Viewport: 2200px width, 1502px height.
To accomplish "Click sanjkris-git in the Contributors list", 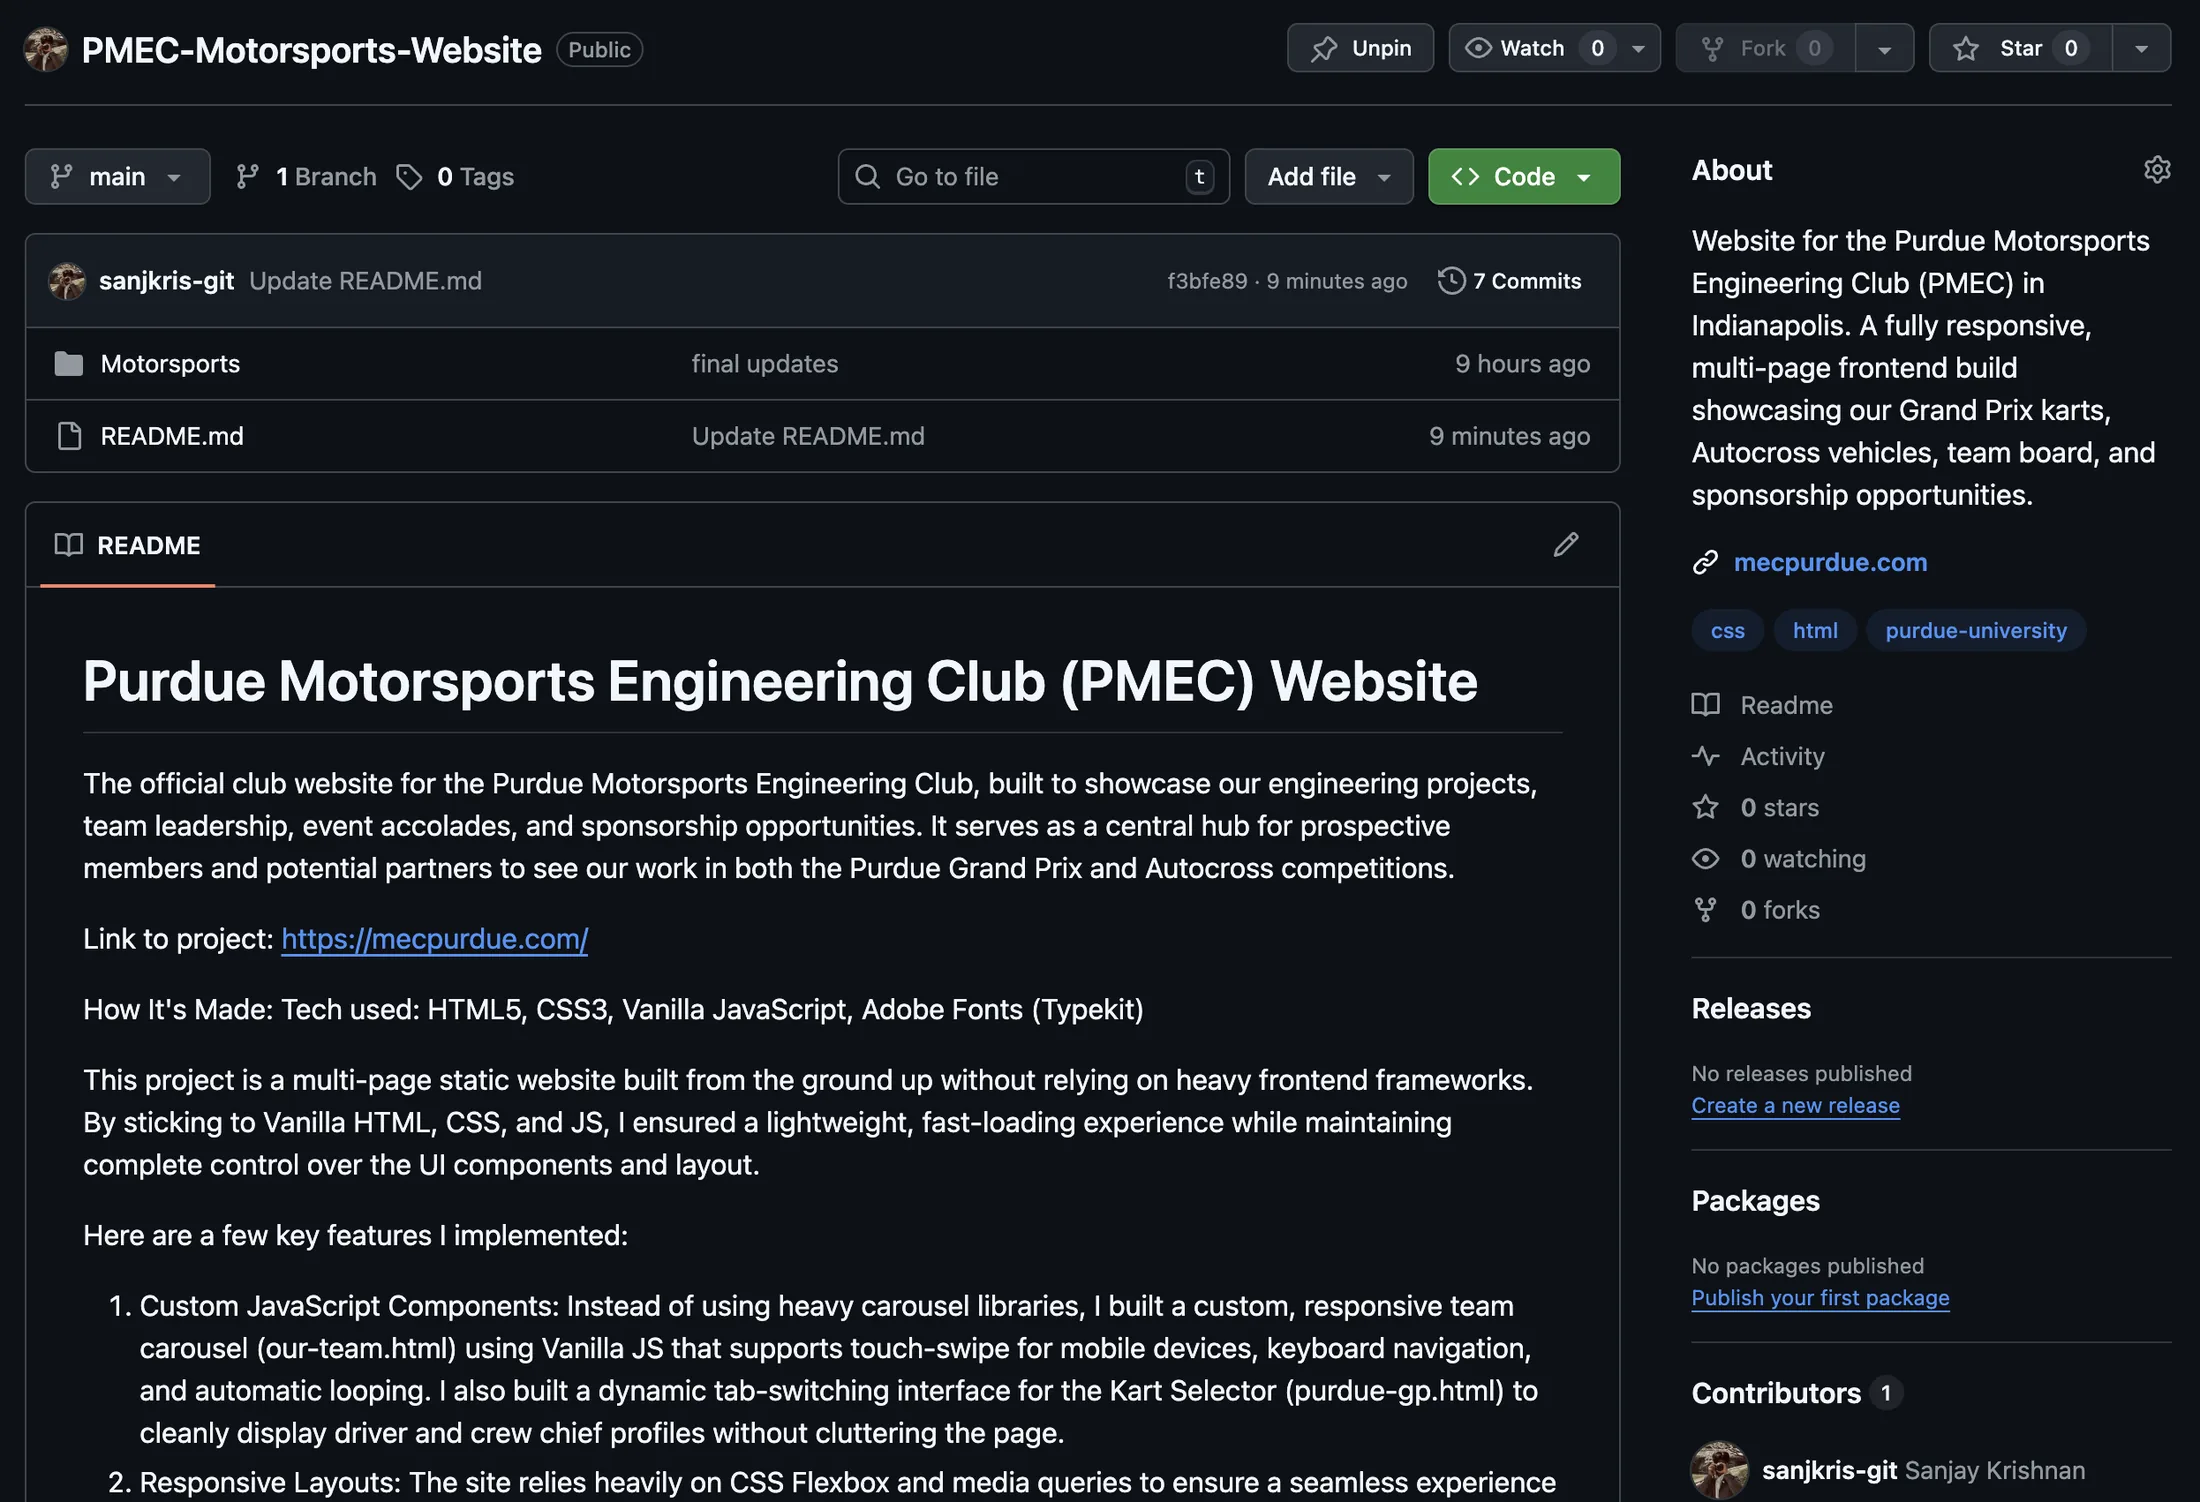I will [1829, 1470].
